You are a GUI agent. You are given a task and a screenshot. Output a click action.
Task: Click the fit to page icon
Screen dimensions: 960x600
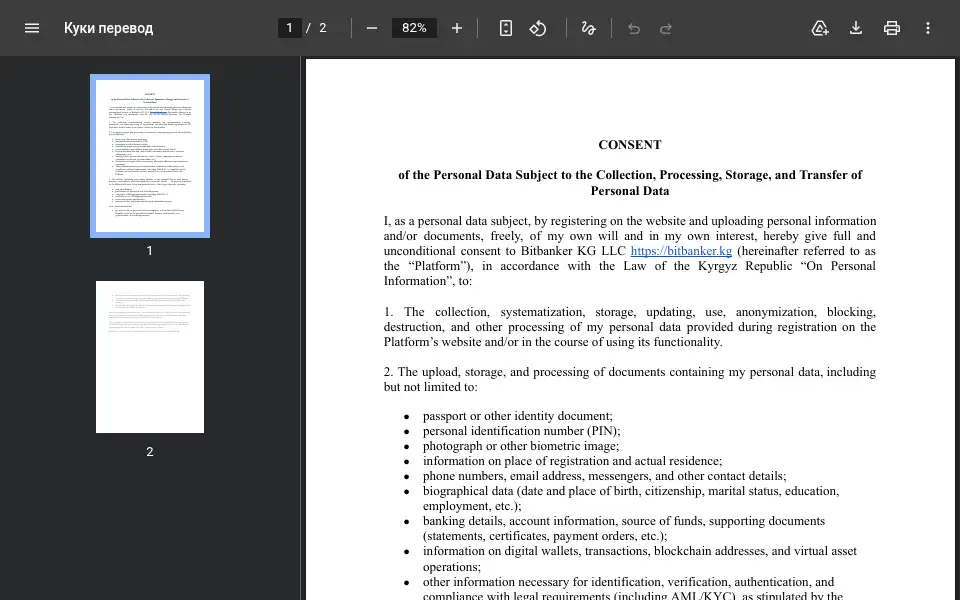coord(506,28)
